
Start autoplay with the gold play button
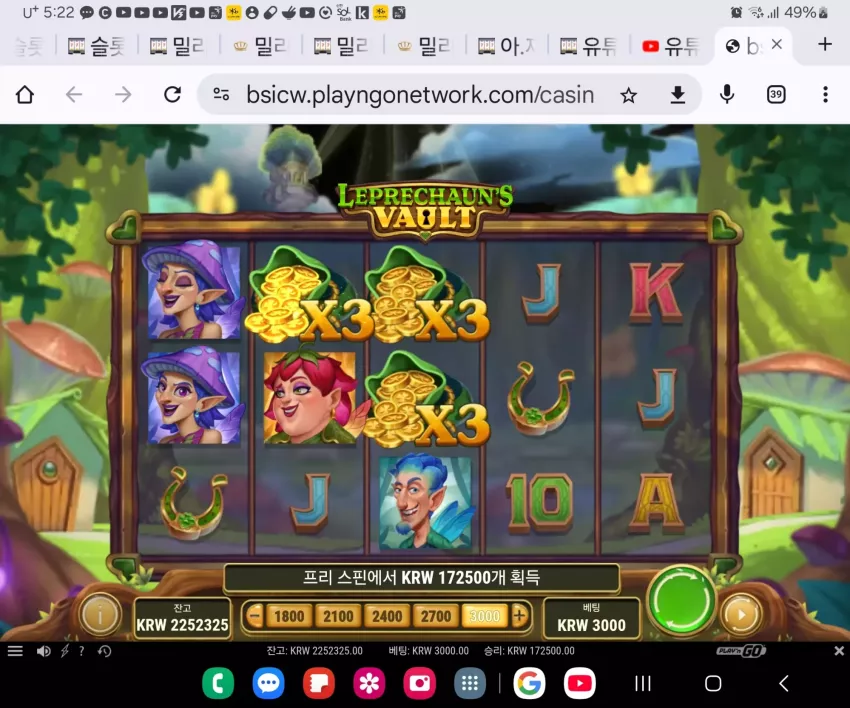pos(742,615)
